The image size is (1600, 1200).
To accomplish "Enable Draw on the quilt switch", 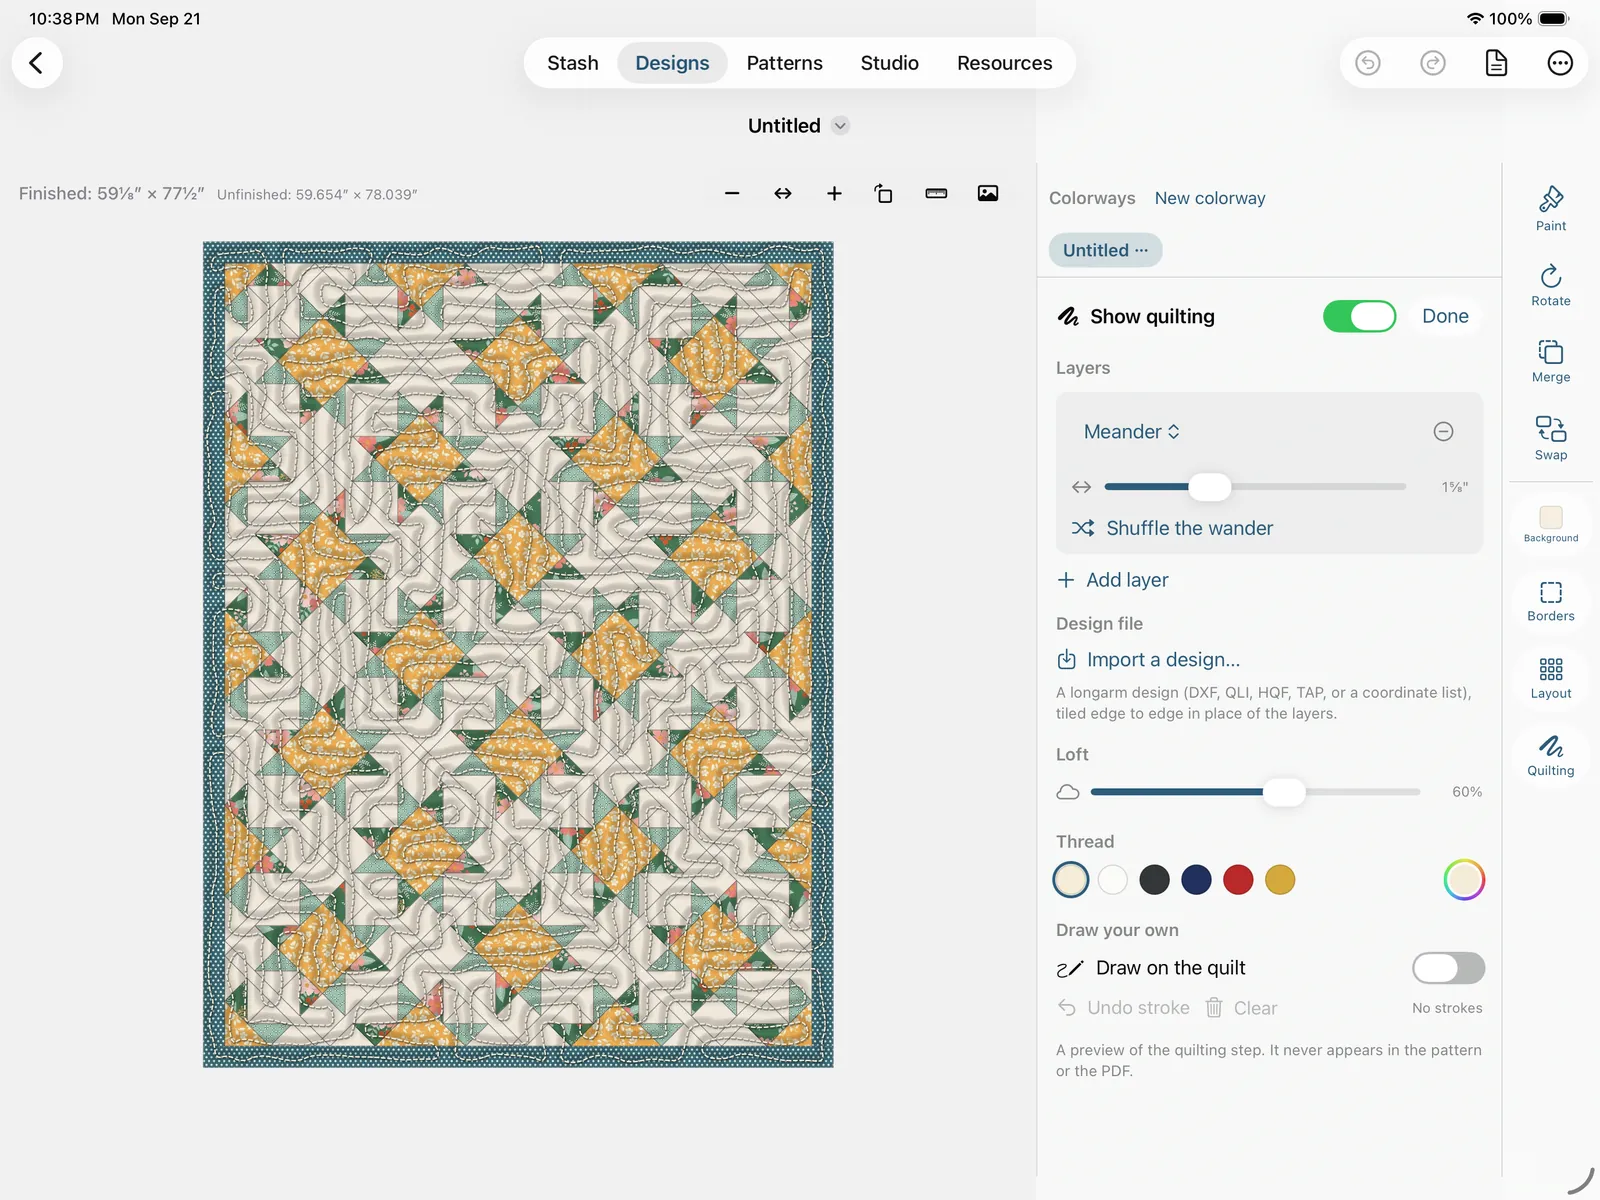I will 1448,968.
